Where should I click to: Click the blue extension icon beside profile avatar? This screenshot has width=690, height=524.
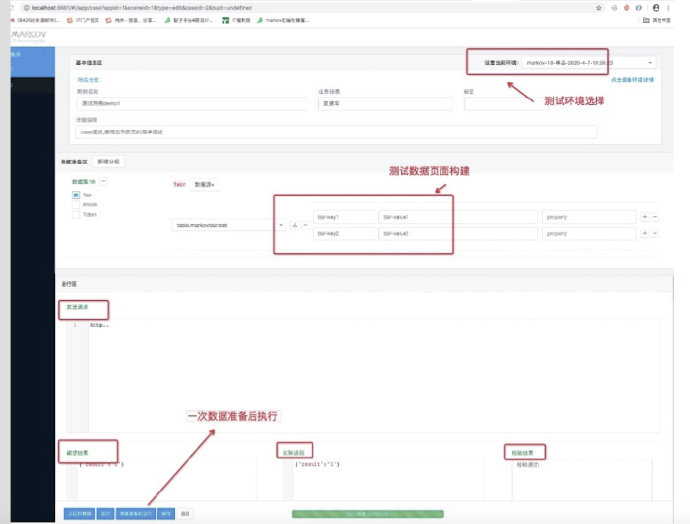click(639, 8)
